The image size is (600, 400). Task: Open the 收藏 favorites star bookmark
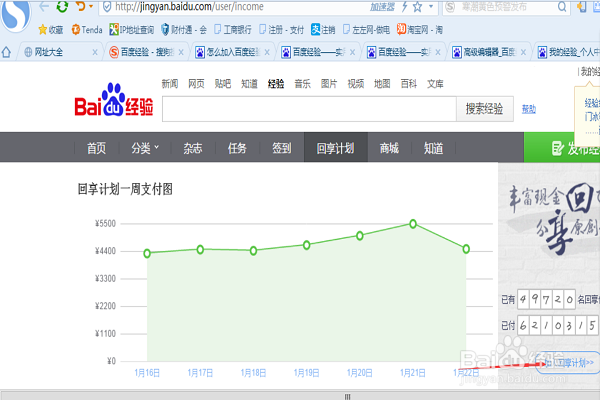tap(51, 29)
